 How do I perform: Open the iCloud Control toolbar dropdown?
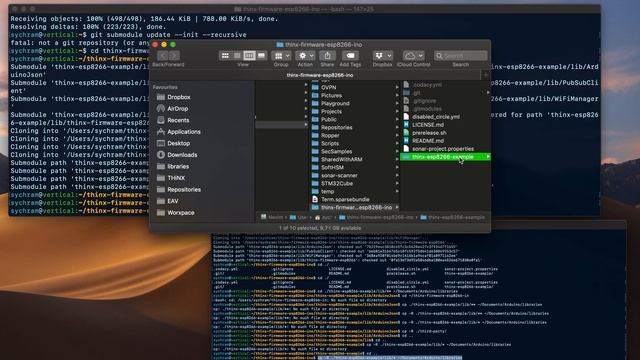coord(413,56)
